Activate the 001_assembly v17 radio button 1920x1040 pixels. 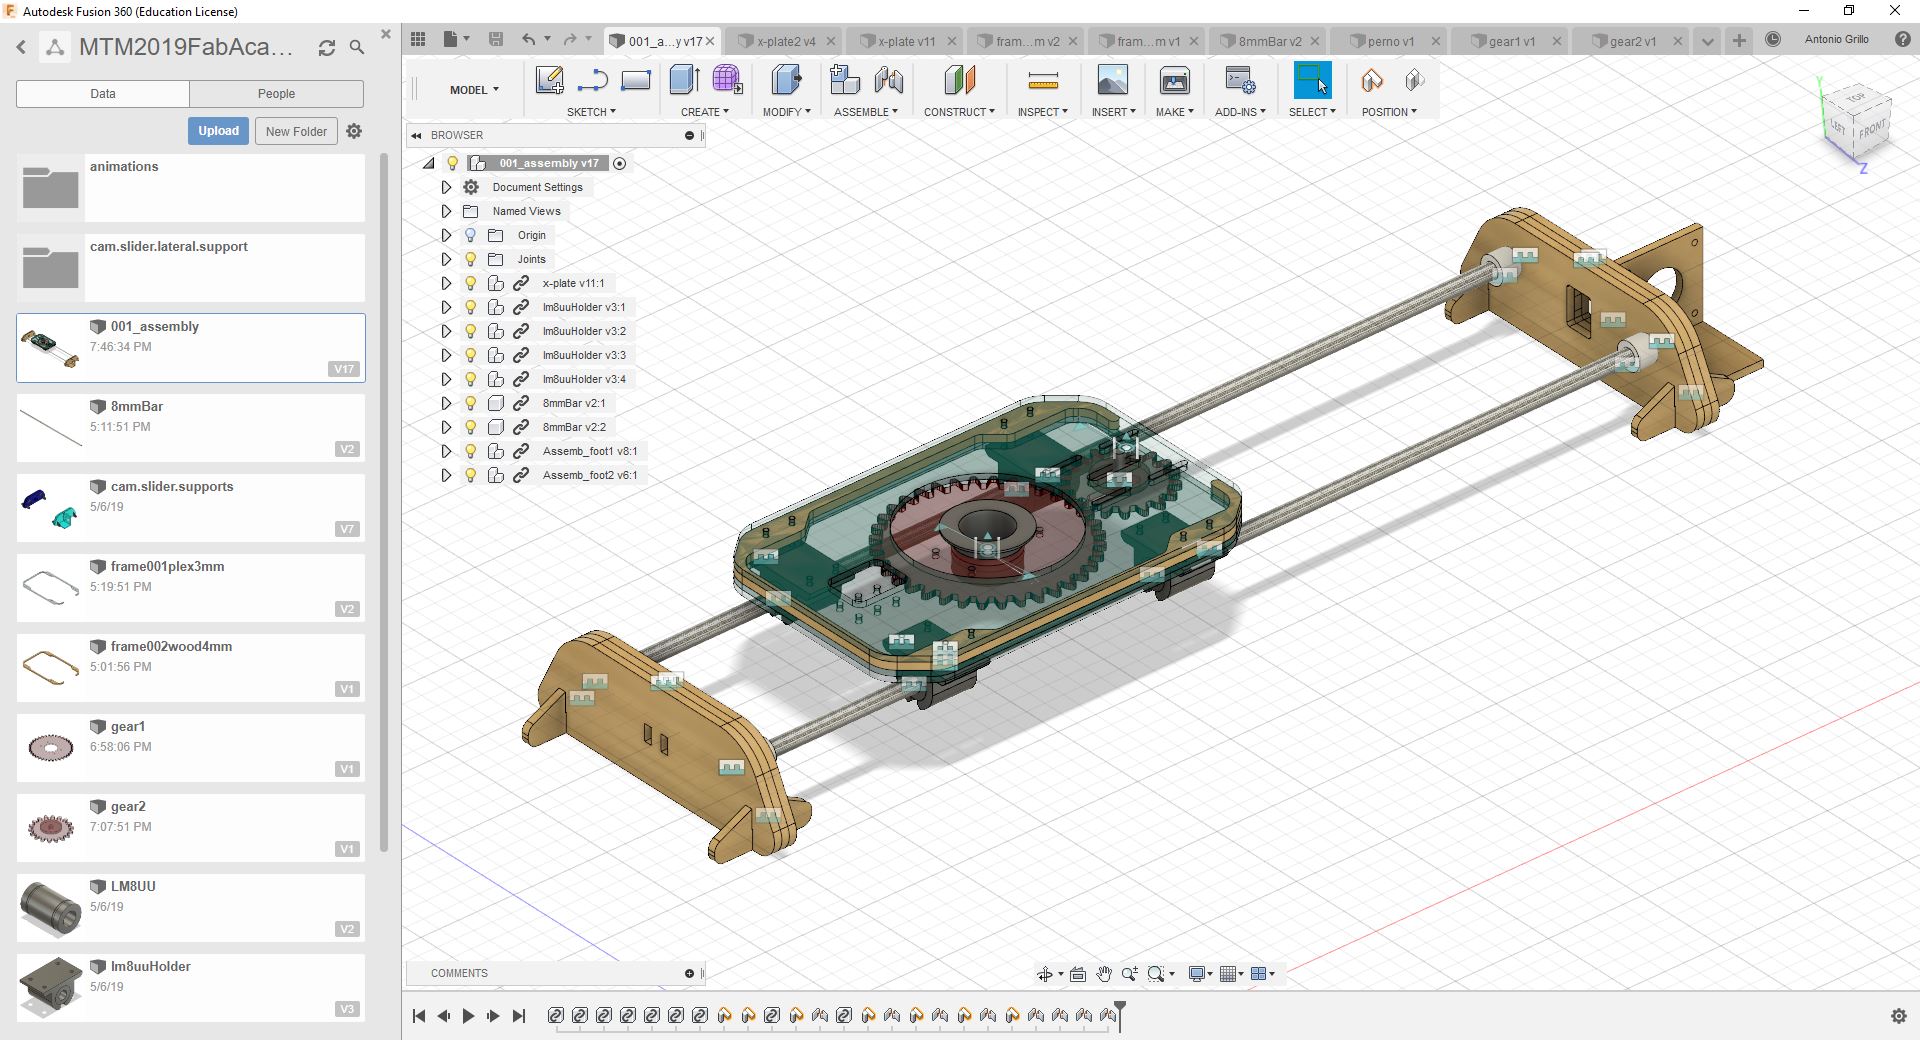pos(620,163)
